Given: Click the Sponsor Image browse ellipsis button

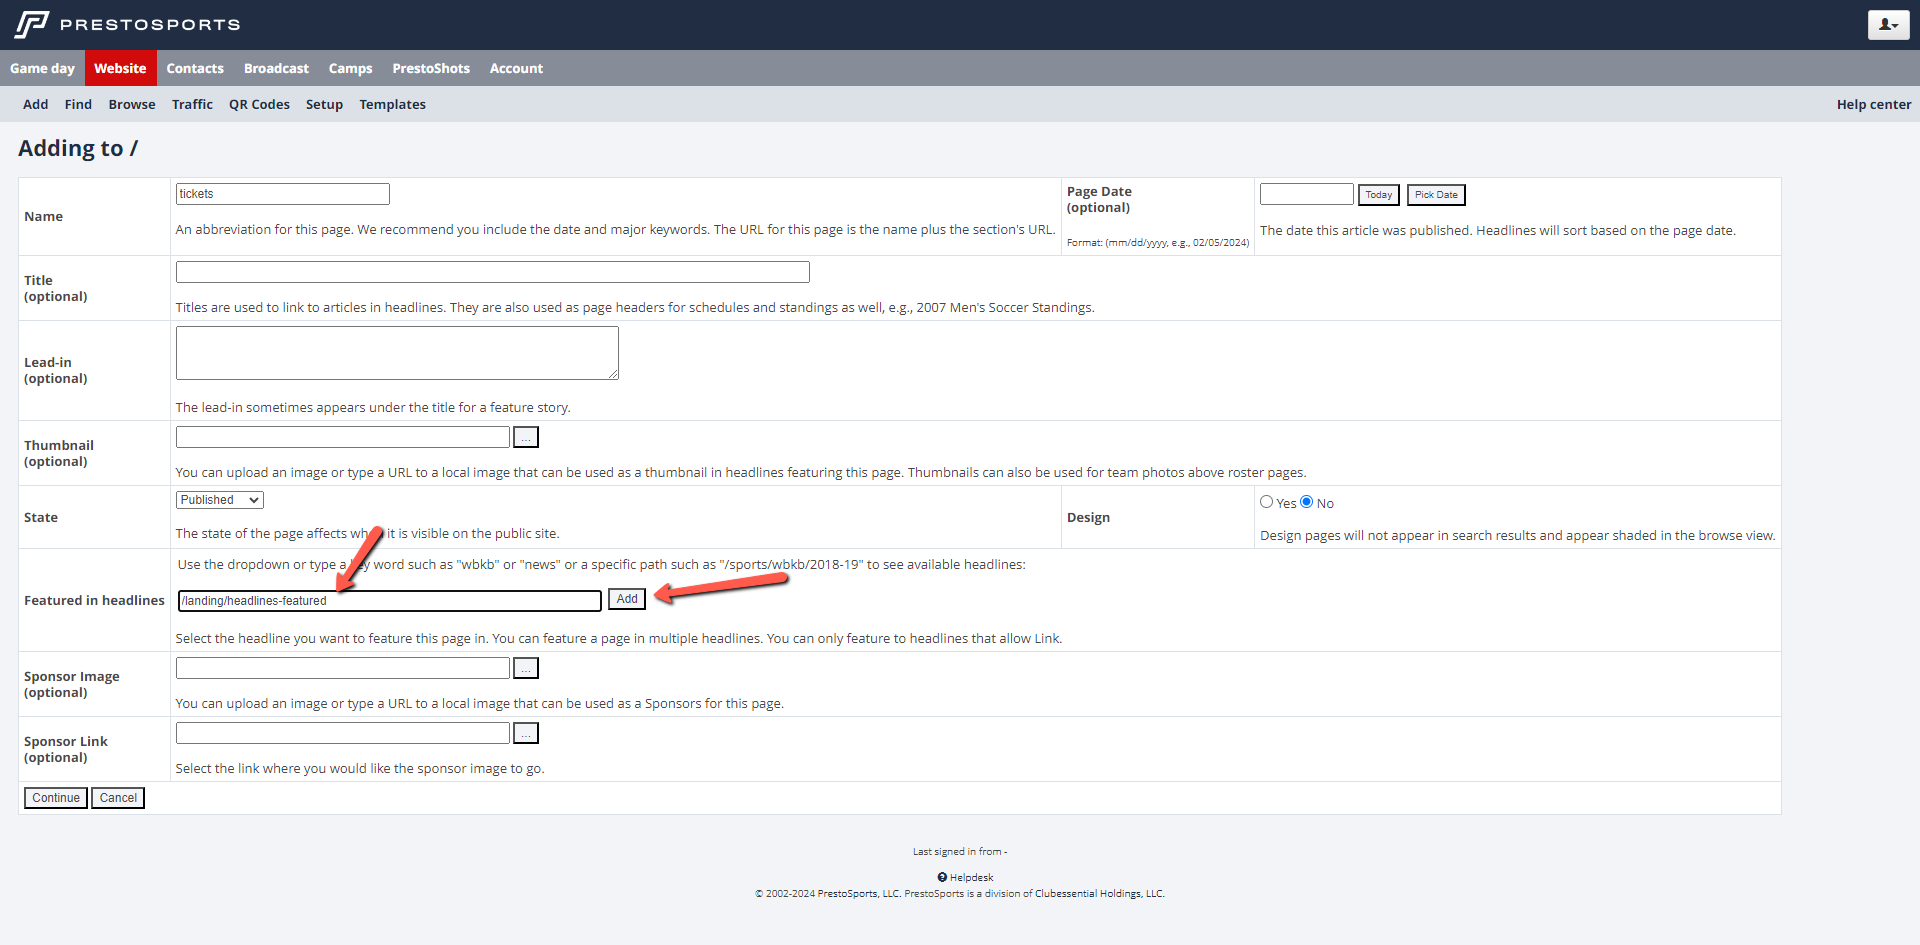Looking at the screenshot, I should tap(525, 668).
